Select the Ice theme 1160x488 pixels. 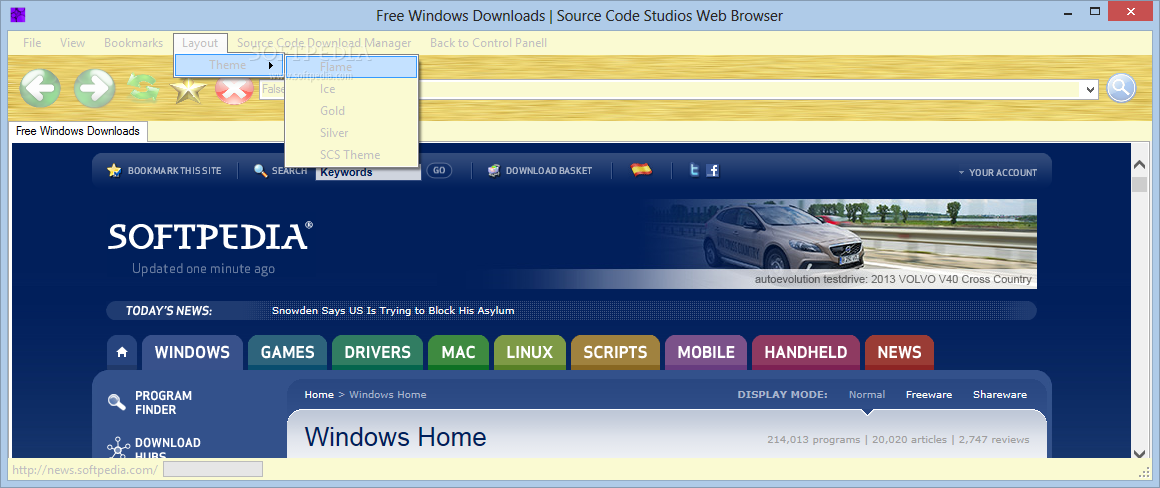coord(351,89)
